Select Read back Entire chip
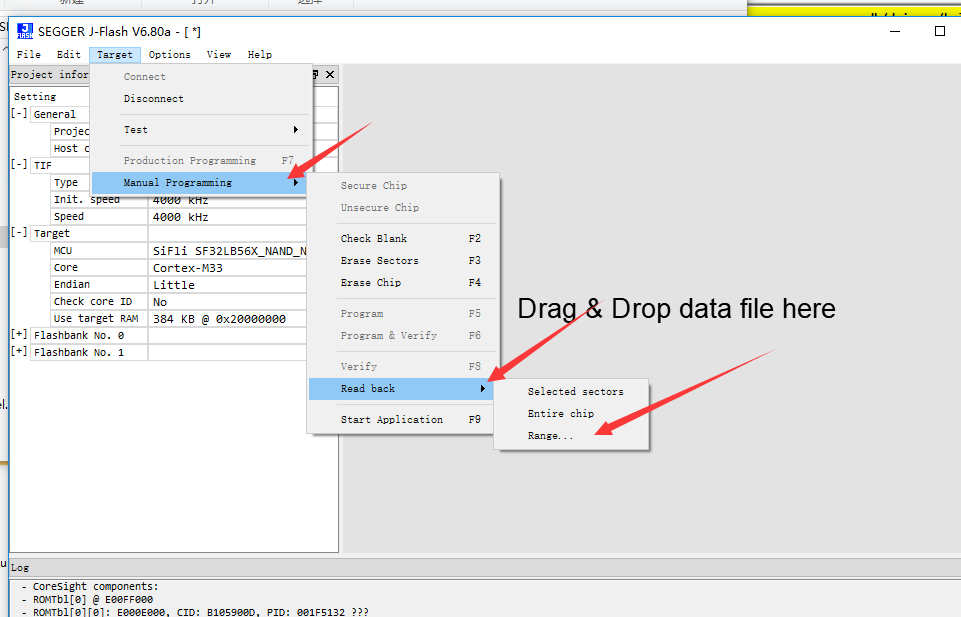Image resolution: width=961 pixels, height=617 pixels. (x=571, y=414)
